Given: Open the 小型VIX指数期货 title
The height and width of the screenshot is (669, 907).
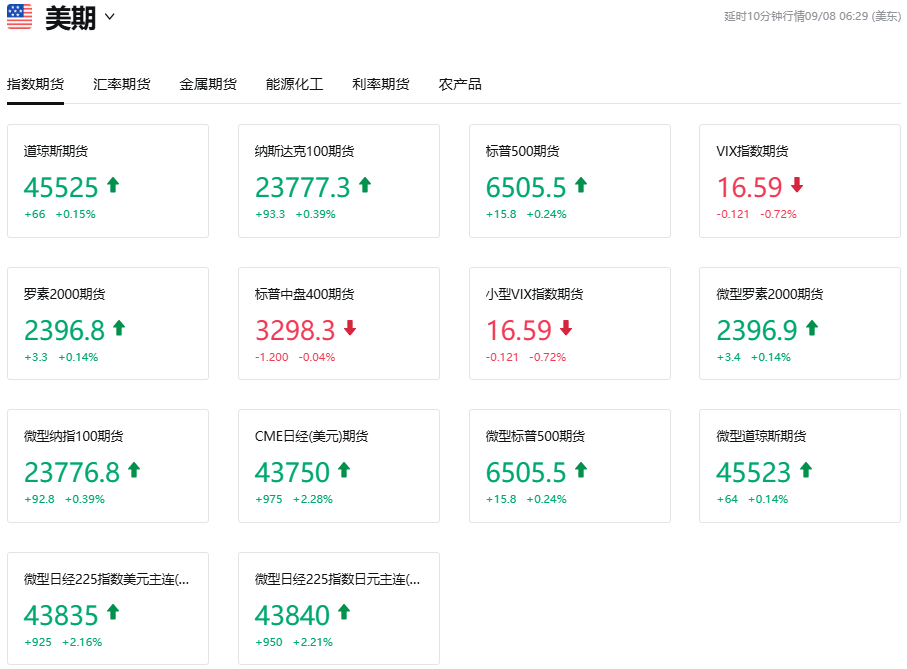Looking at the screenshot, I should click(x=534, y=294).
